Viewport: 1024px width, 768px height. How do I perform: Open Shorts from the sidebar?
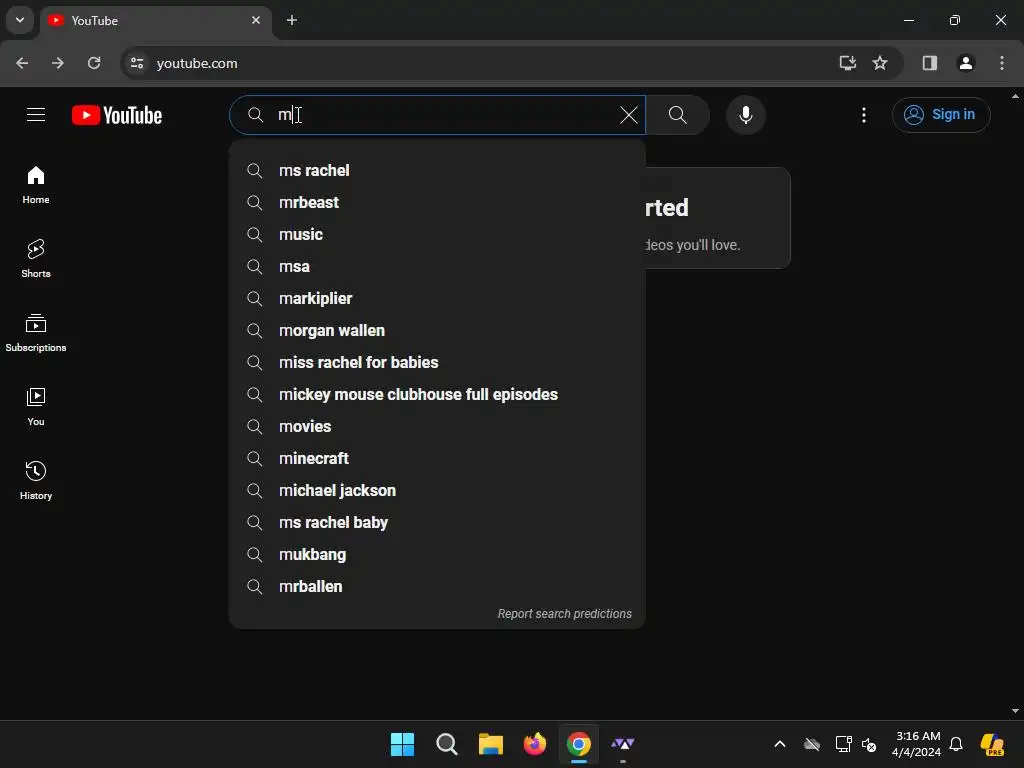[36, 259]
